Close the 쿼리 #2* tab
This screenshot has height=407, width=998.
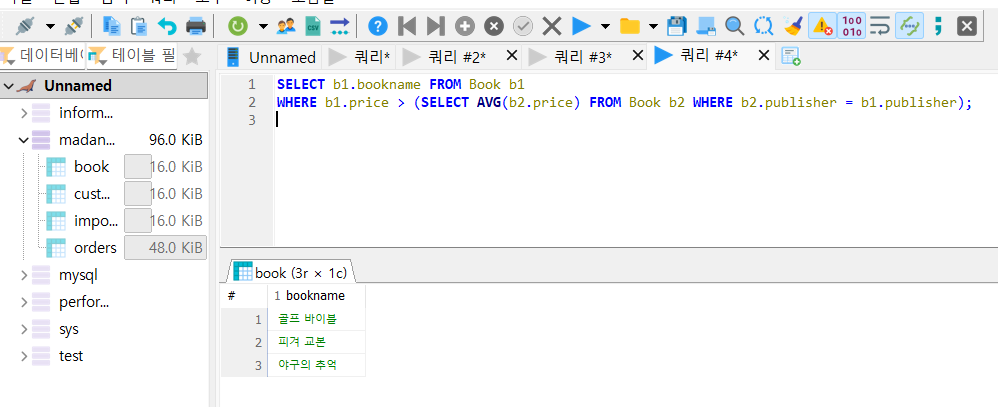(511, 56)
